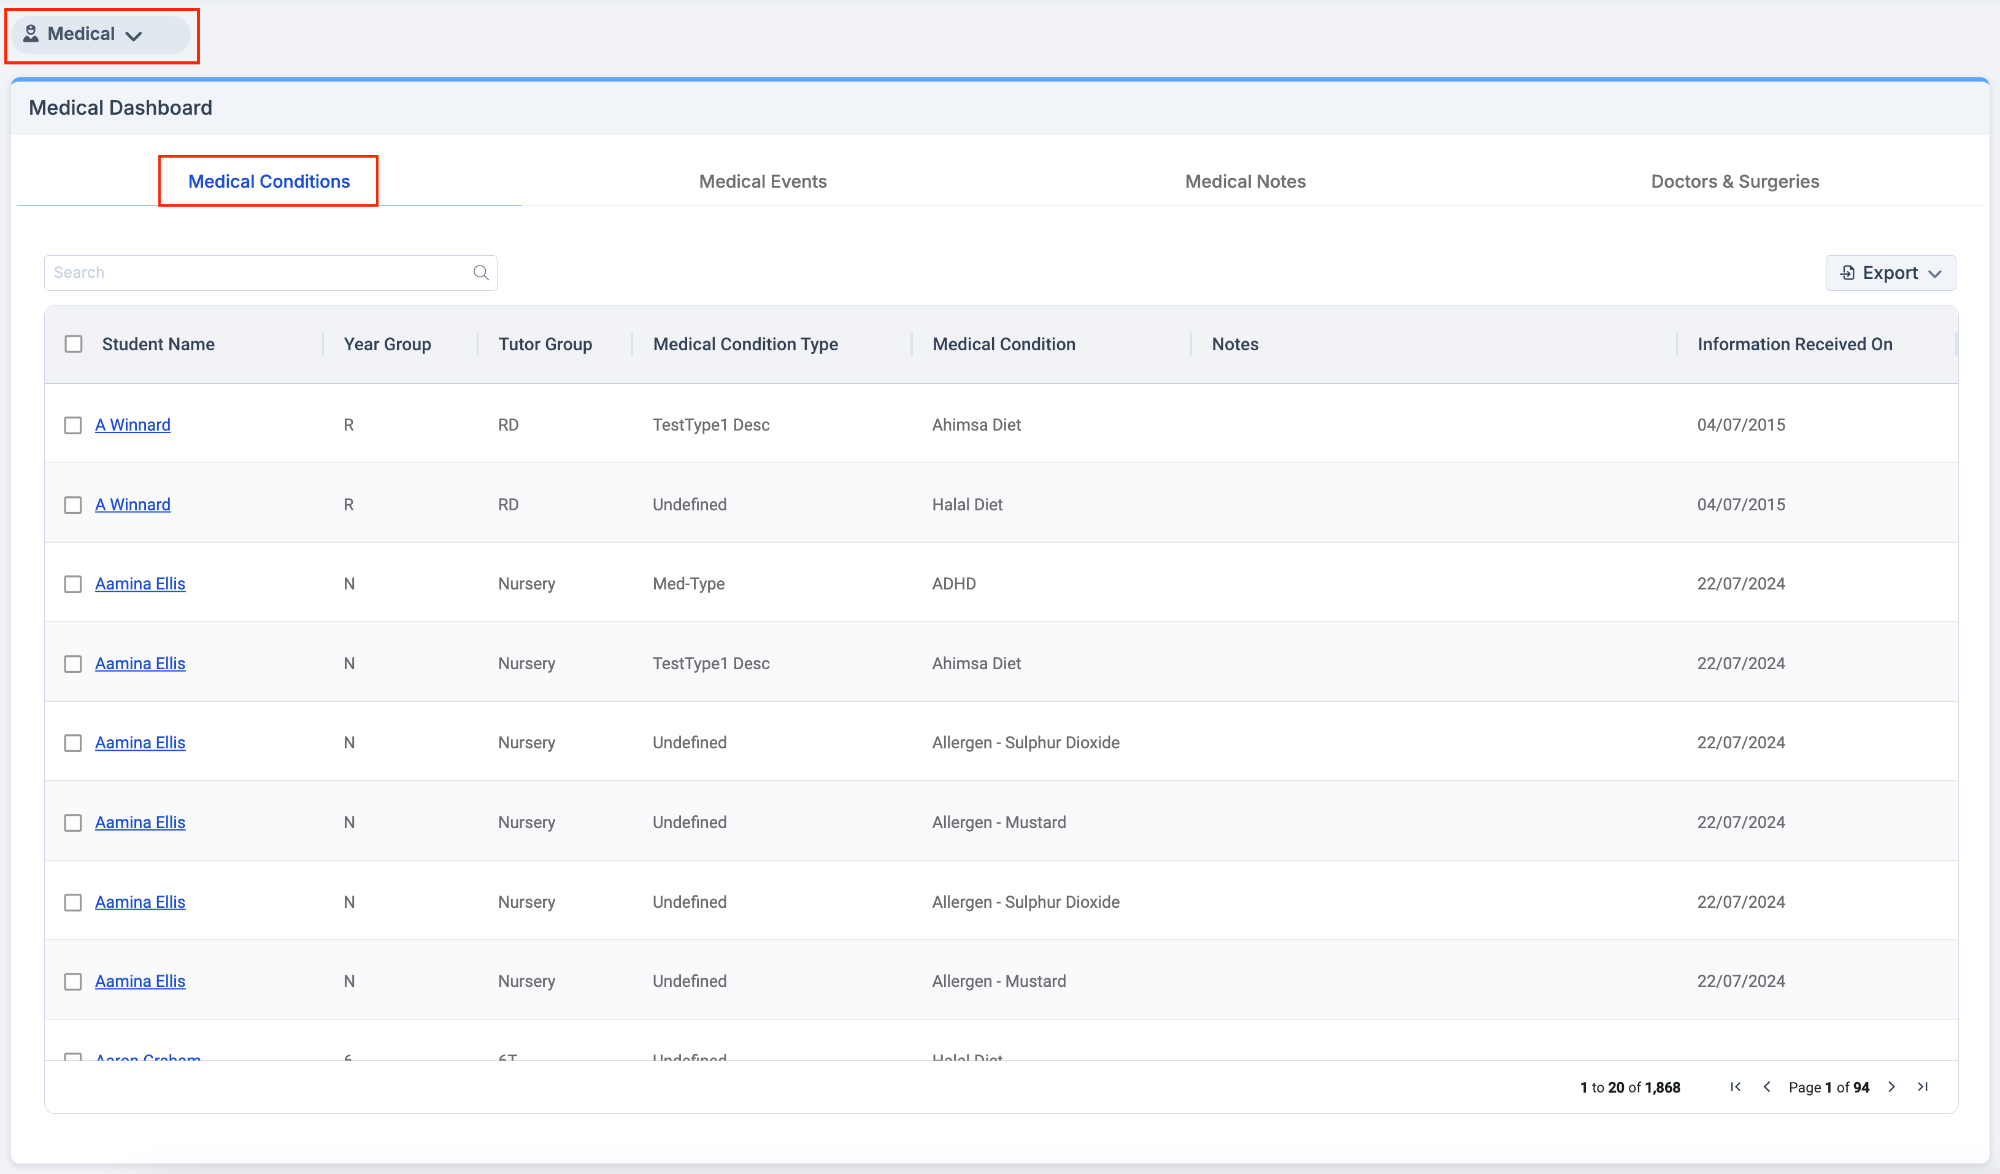The image size is (2000, 1174).
Task: Open the Medical module dropdown chevron
Action: [134, 35]
